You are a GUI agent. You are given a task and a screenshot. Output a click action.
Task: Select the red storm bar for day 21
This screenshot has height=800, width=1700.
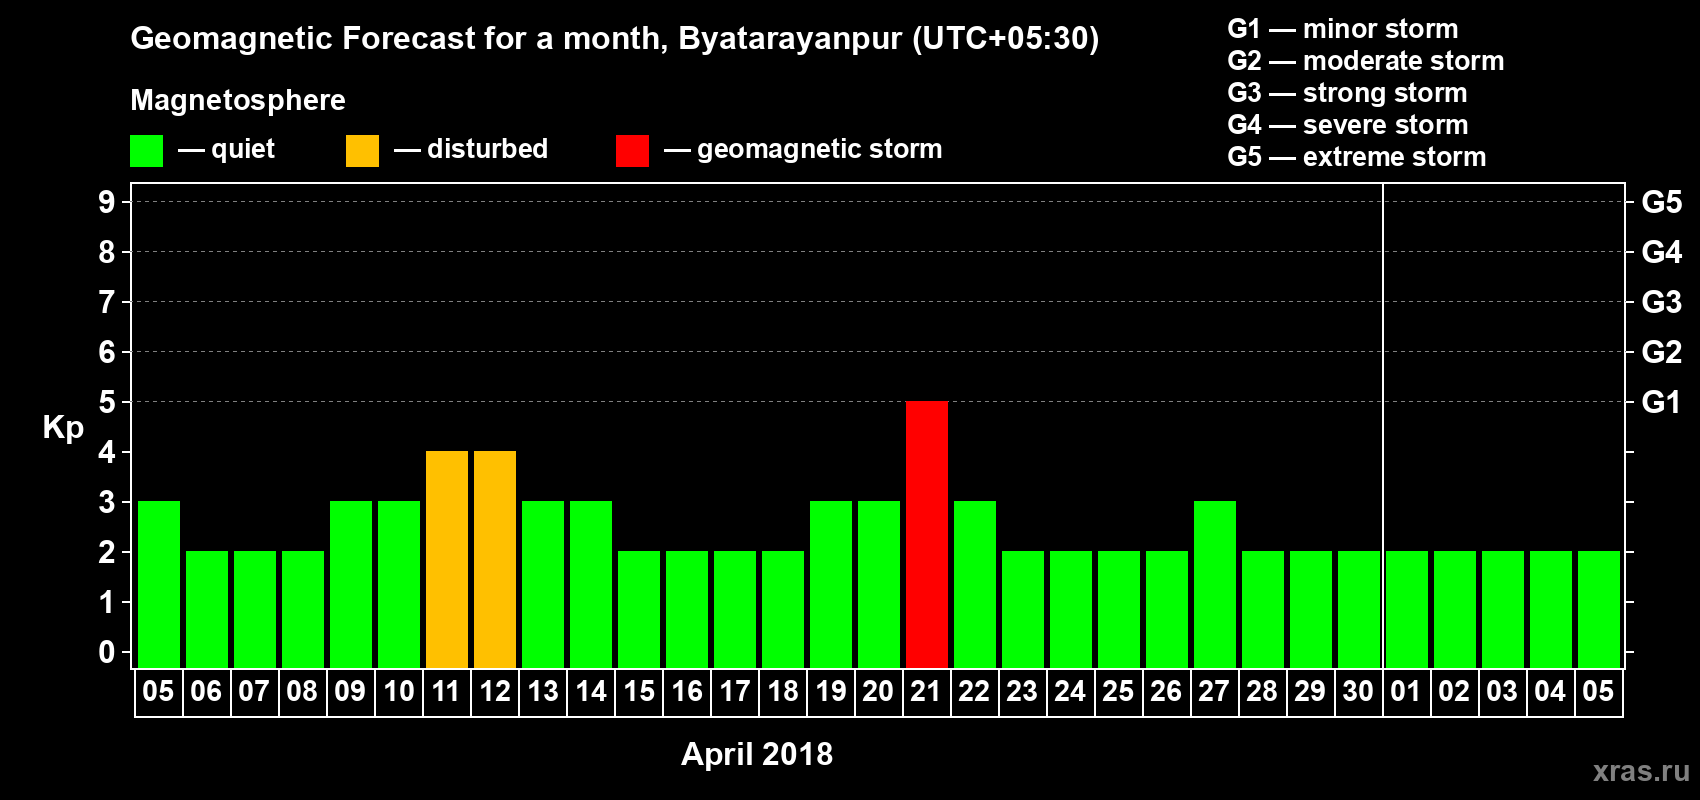(927, 534)
